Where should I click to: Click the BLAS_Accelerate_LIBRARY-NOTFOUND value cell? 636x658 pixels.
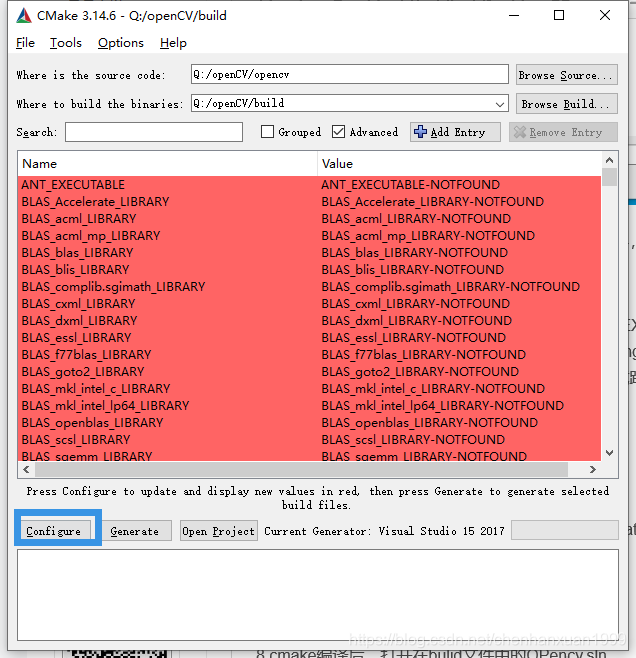point(433,202)
